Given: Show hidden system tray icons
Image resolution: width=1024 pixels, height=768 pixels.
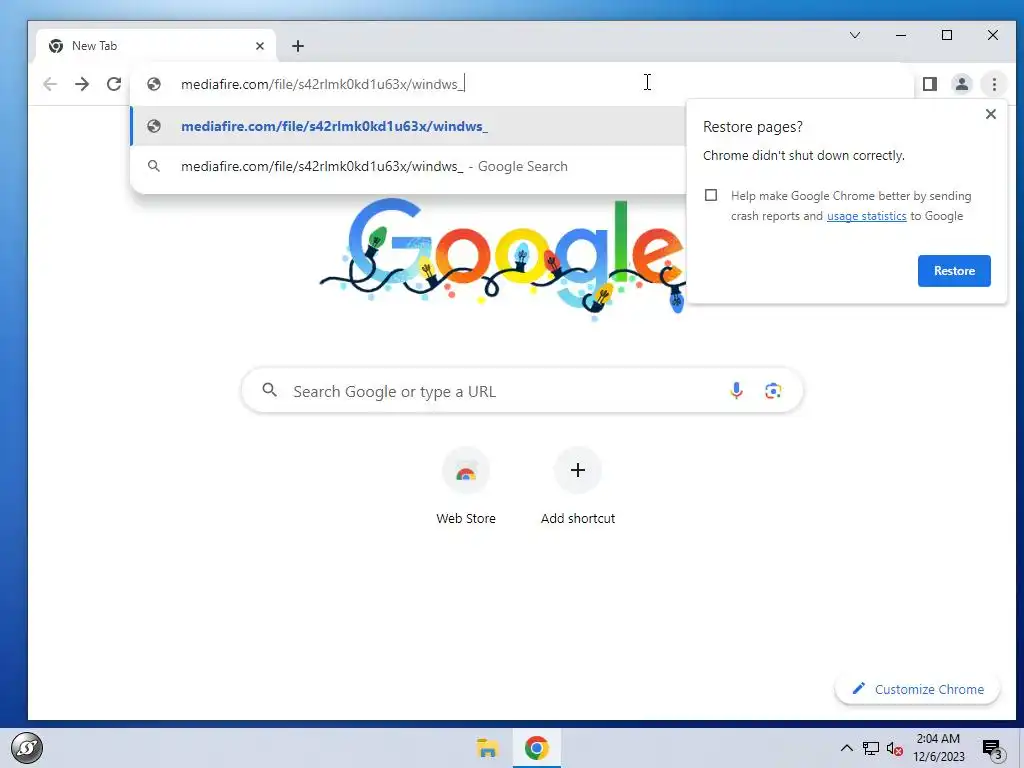Looking at the screenshot, I should tap(846, 748).
